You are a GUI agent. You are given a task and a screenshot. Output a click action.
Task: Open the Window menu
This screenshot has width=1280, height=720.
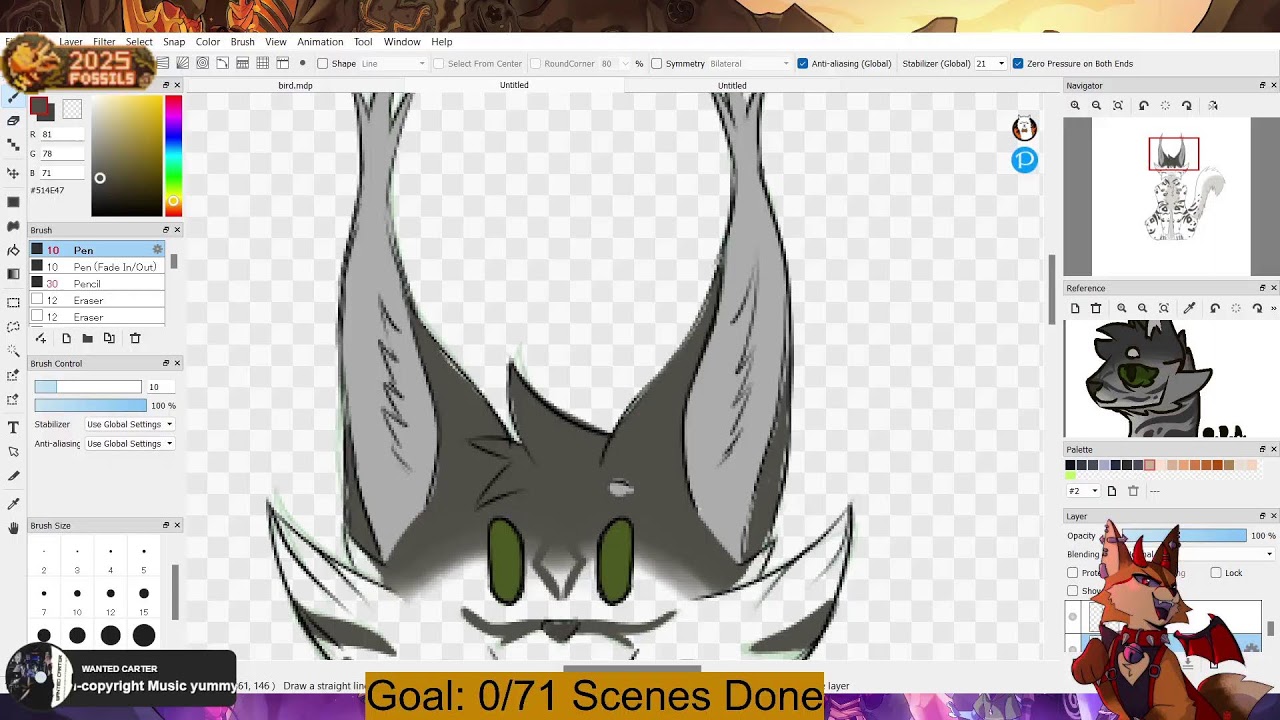click(x=402, y=42)
